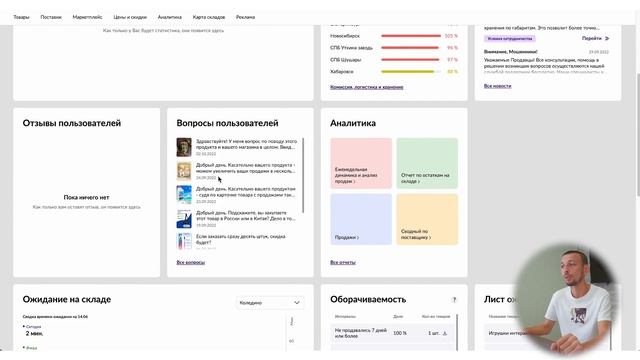Open the Аналитика menu in top bar
Image resolution: width=640 pixels, height=360 pixels.
[170, 17]
